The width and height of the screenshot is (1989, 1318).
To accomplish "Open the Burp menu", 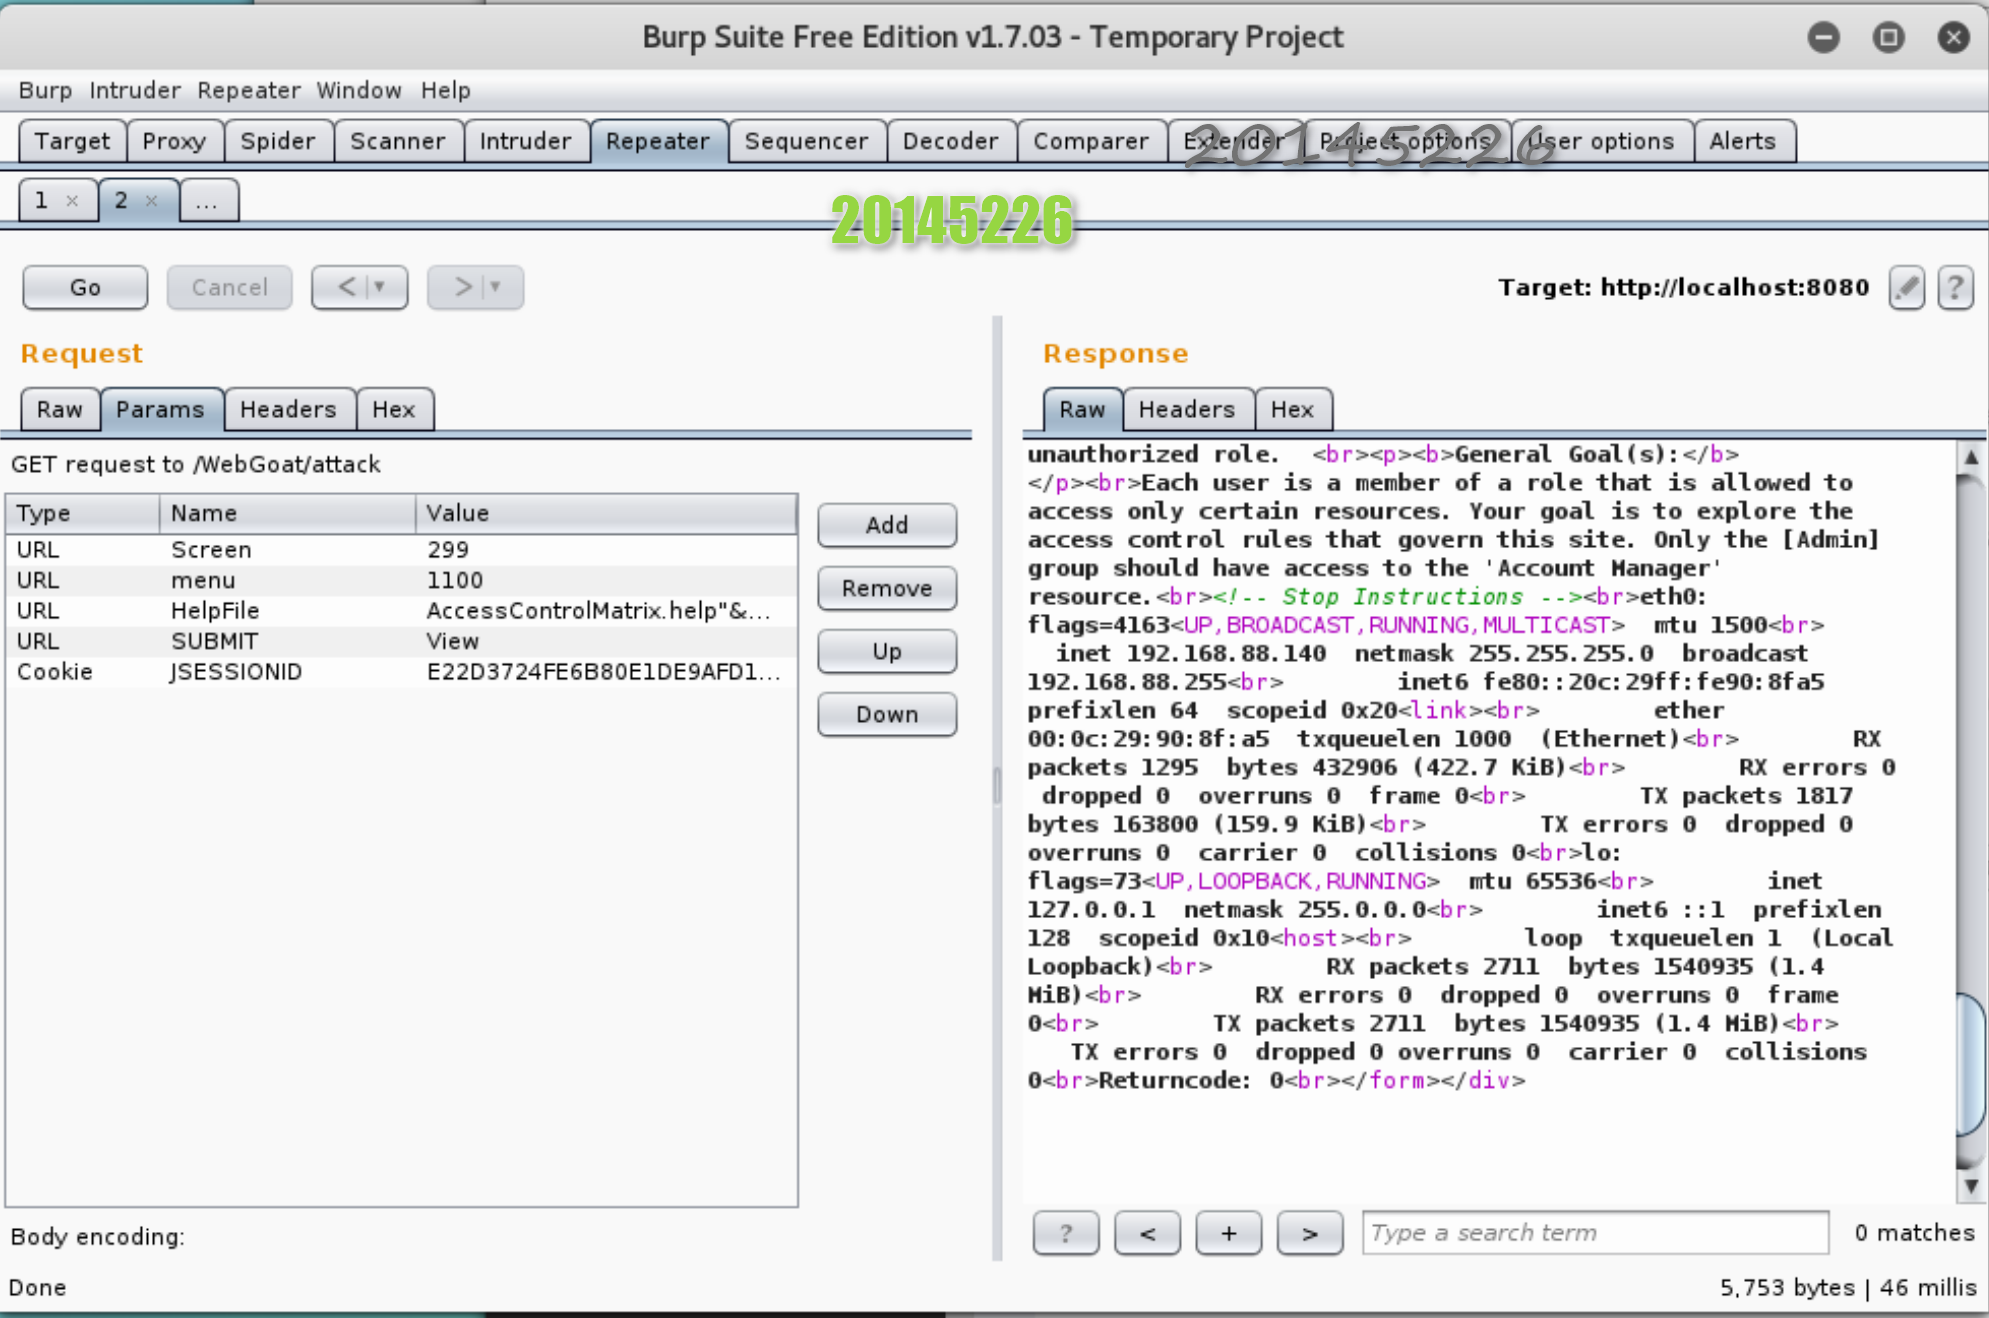I will [45, 91].
